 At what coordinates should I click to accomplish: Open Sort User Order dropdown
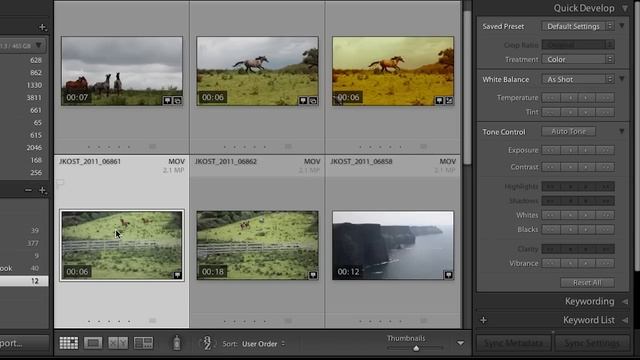(263, 344)
